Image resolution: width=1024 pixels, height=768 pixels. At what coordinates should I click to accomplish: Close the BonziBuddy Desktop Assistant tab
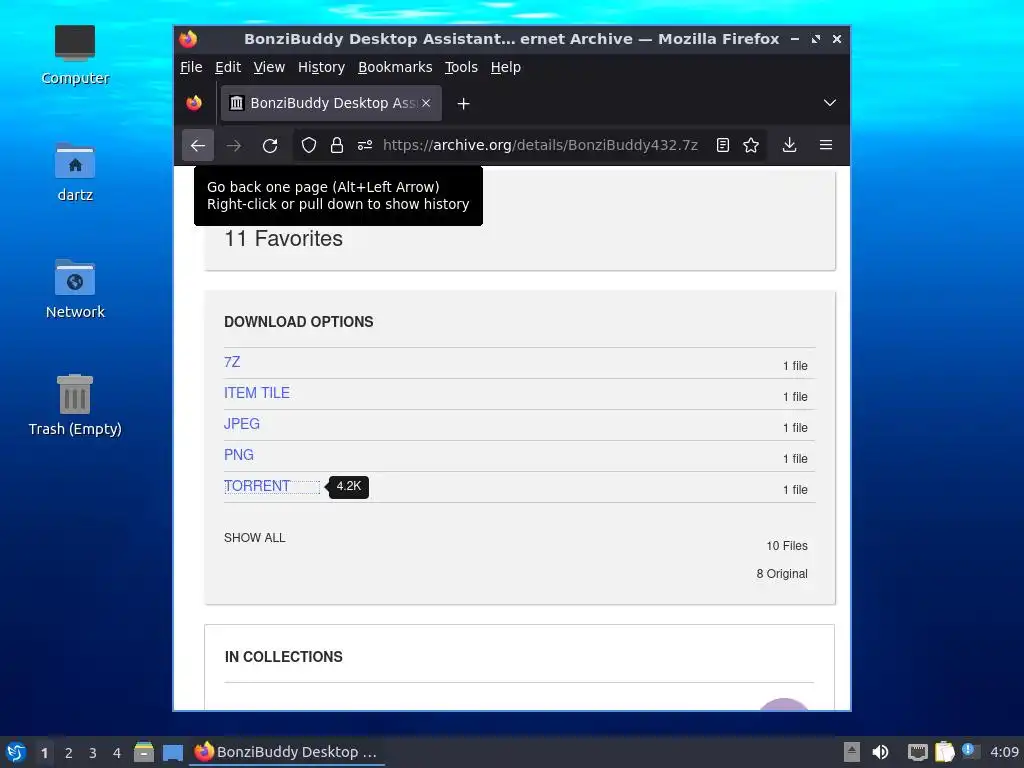pos(426,103)
